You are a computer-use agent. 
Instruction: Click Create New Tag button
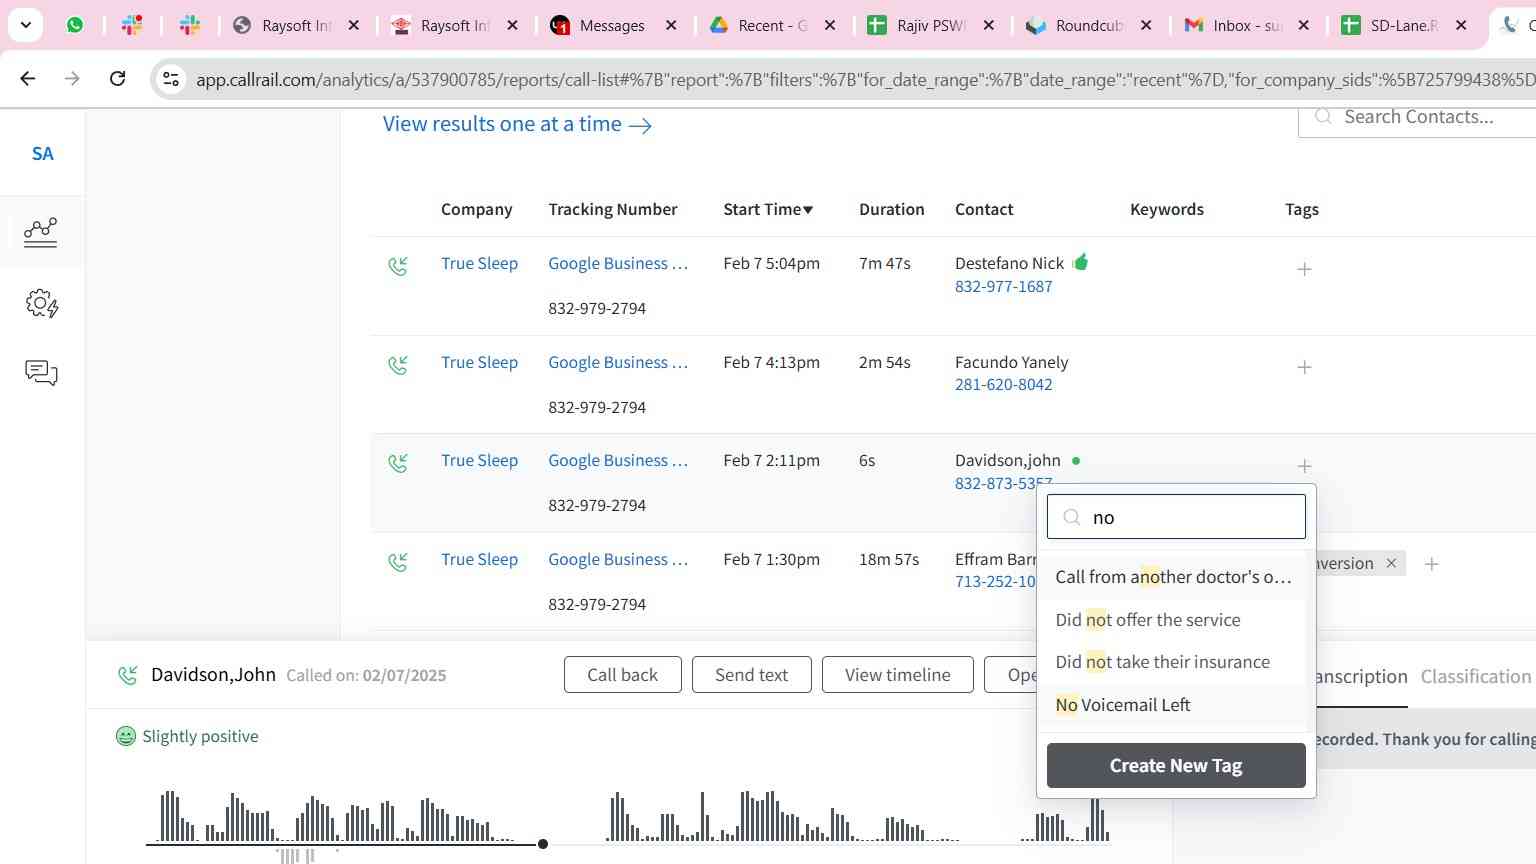1176,765
